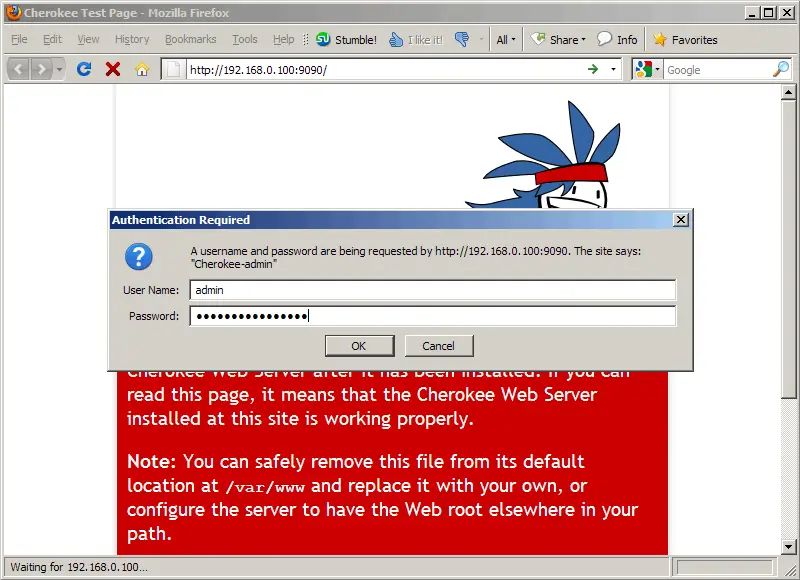
Task: Click the address bar URL field
Action: (385, 70)
